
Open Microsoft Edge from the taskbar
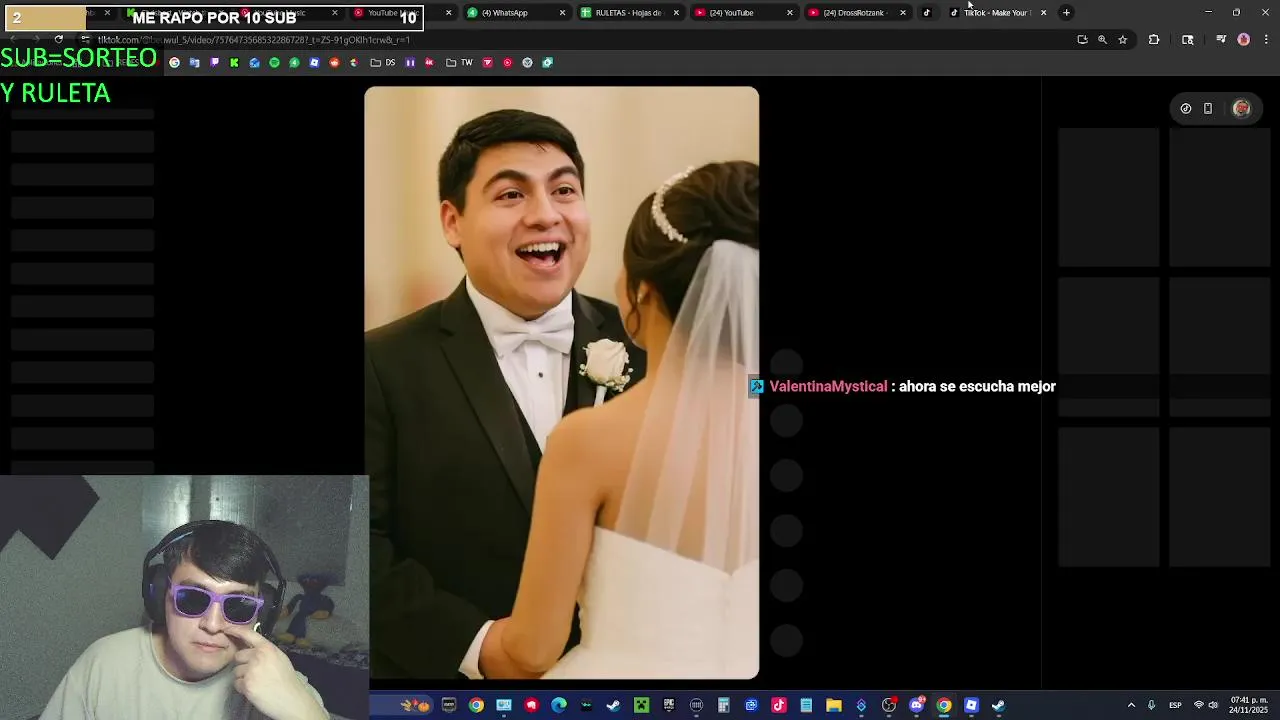coord(559,705)
